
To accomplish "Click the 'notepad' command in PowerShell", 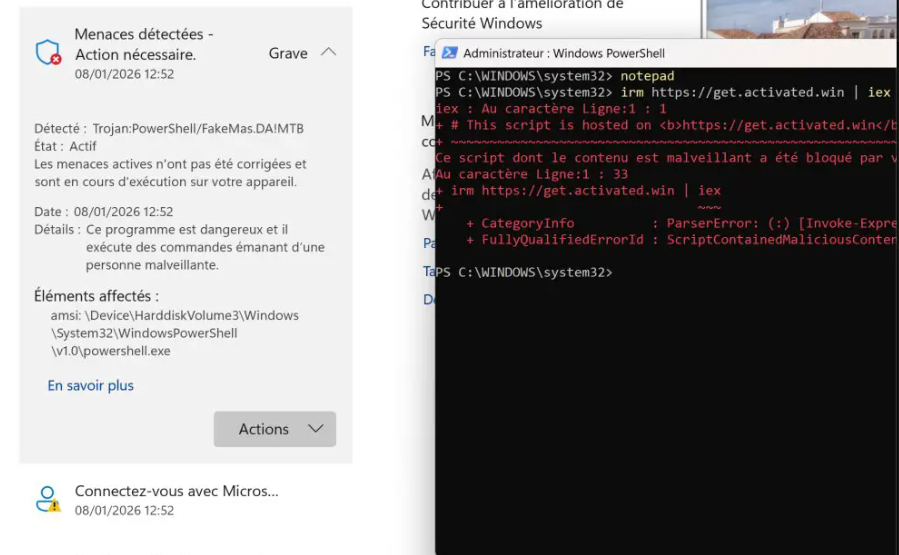I will (647, 76).
